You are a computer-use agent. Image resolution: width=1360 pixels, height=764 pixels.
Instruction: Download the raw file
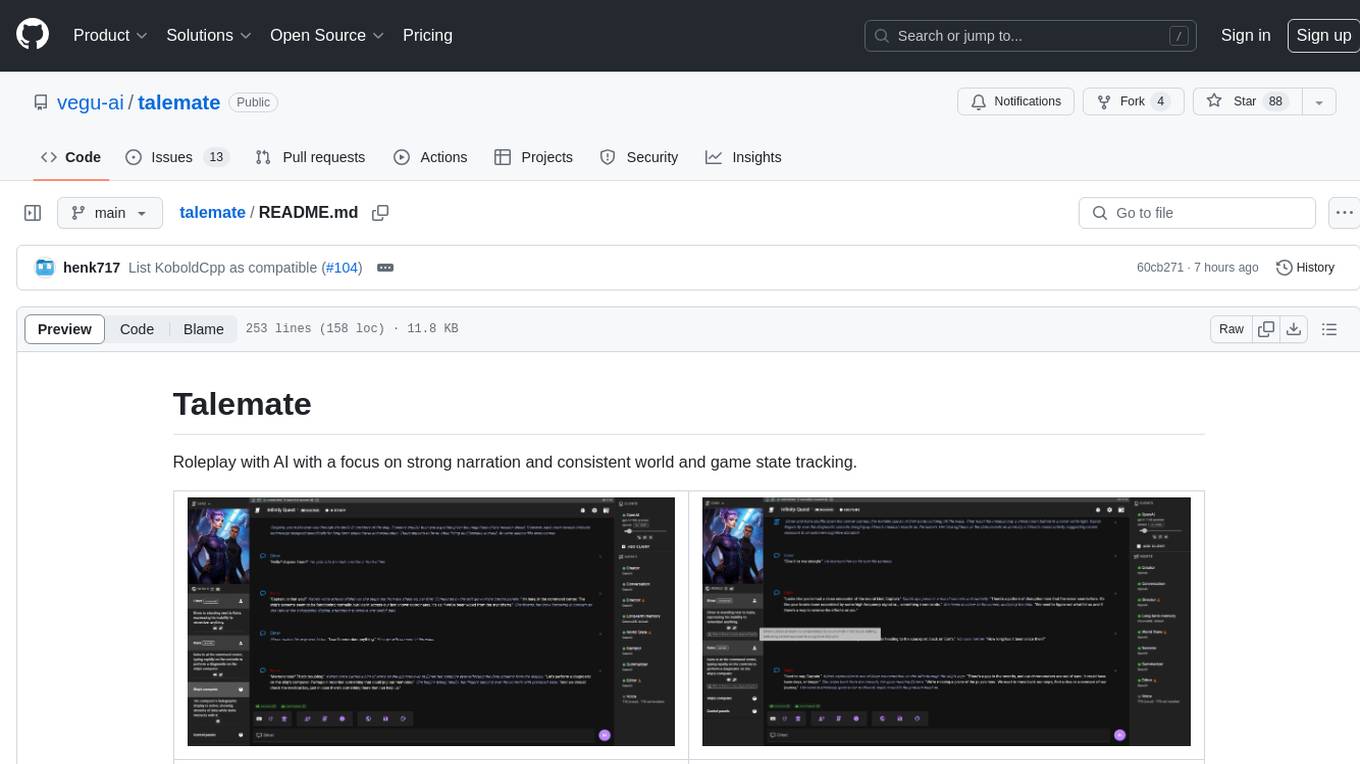[x=1293, y=329]
